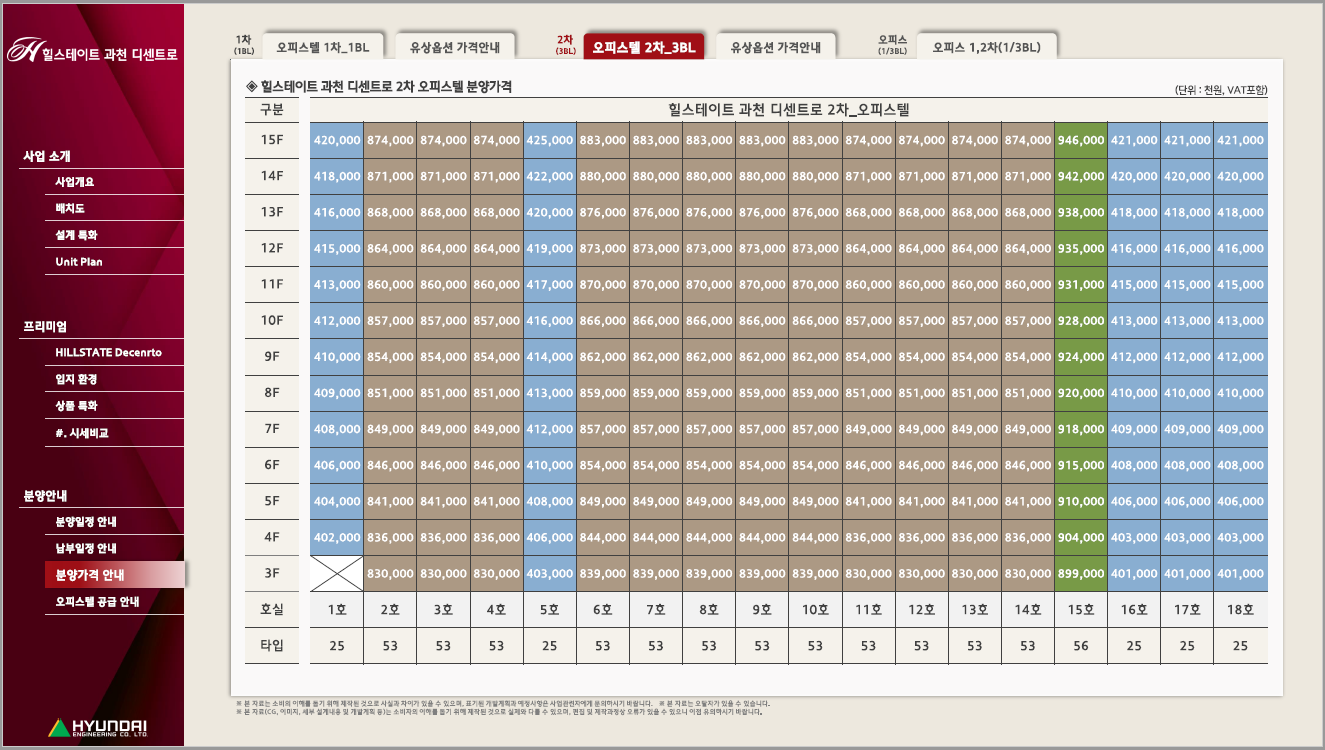The image size is (1325, 750).
Task: Open the first 유상옵션 가격안내 tab under 1차
Action: point(454,47)
